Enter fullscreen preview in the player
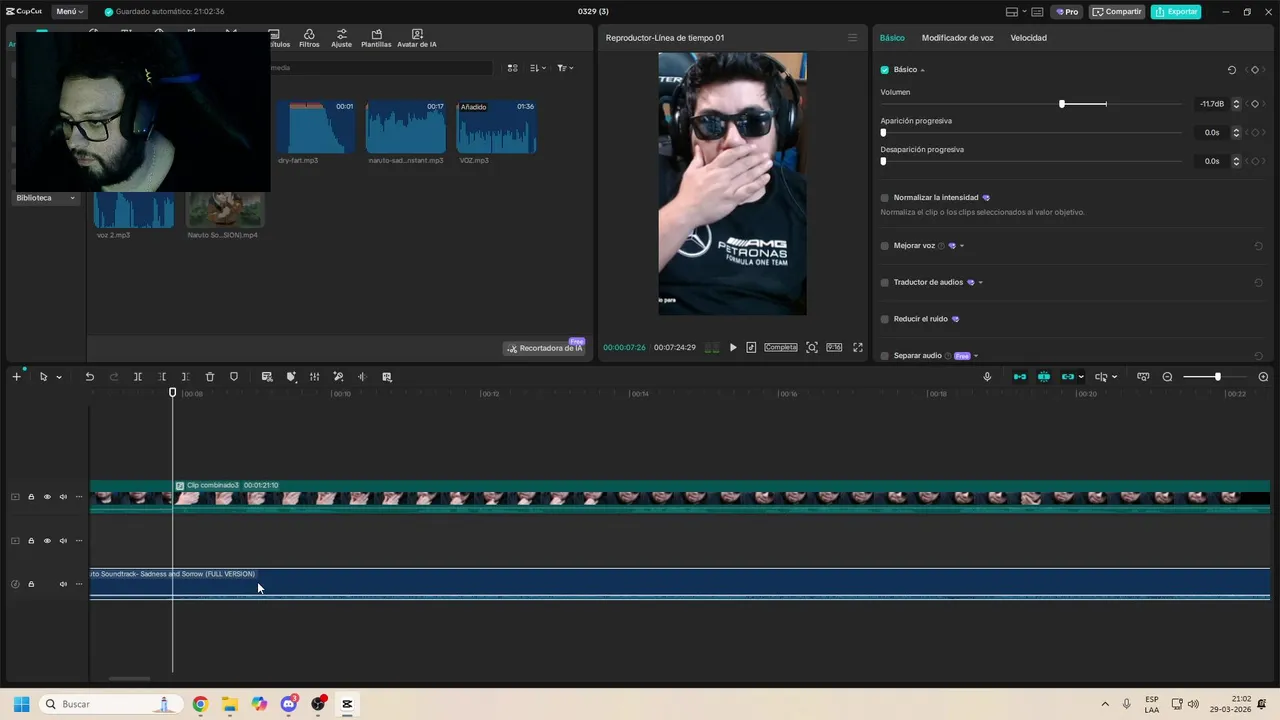Image resolution: width=1280 pixels, height=720 pixels. pos(857,348)
